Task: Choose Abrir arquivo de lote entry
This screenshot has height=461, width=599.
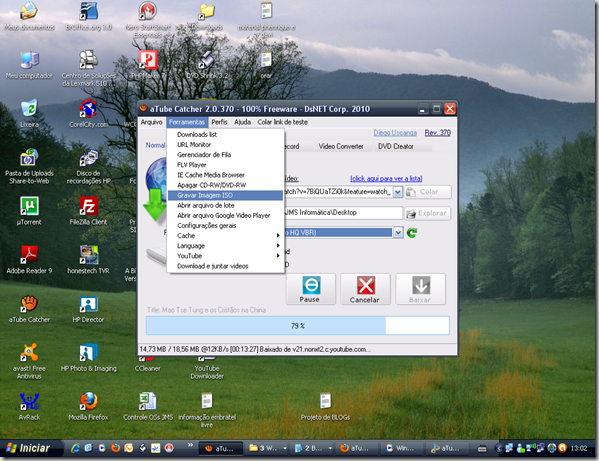Action: pos(225,205)
